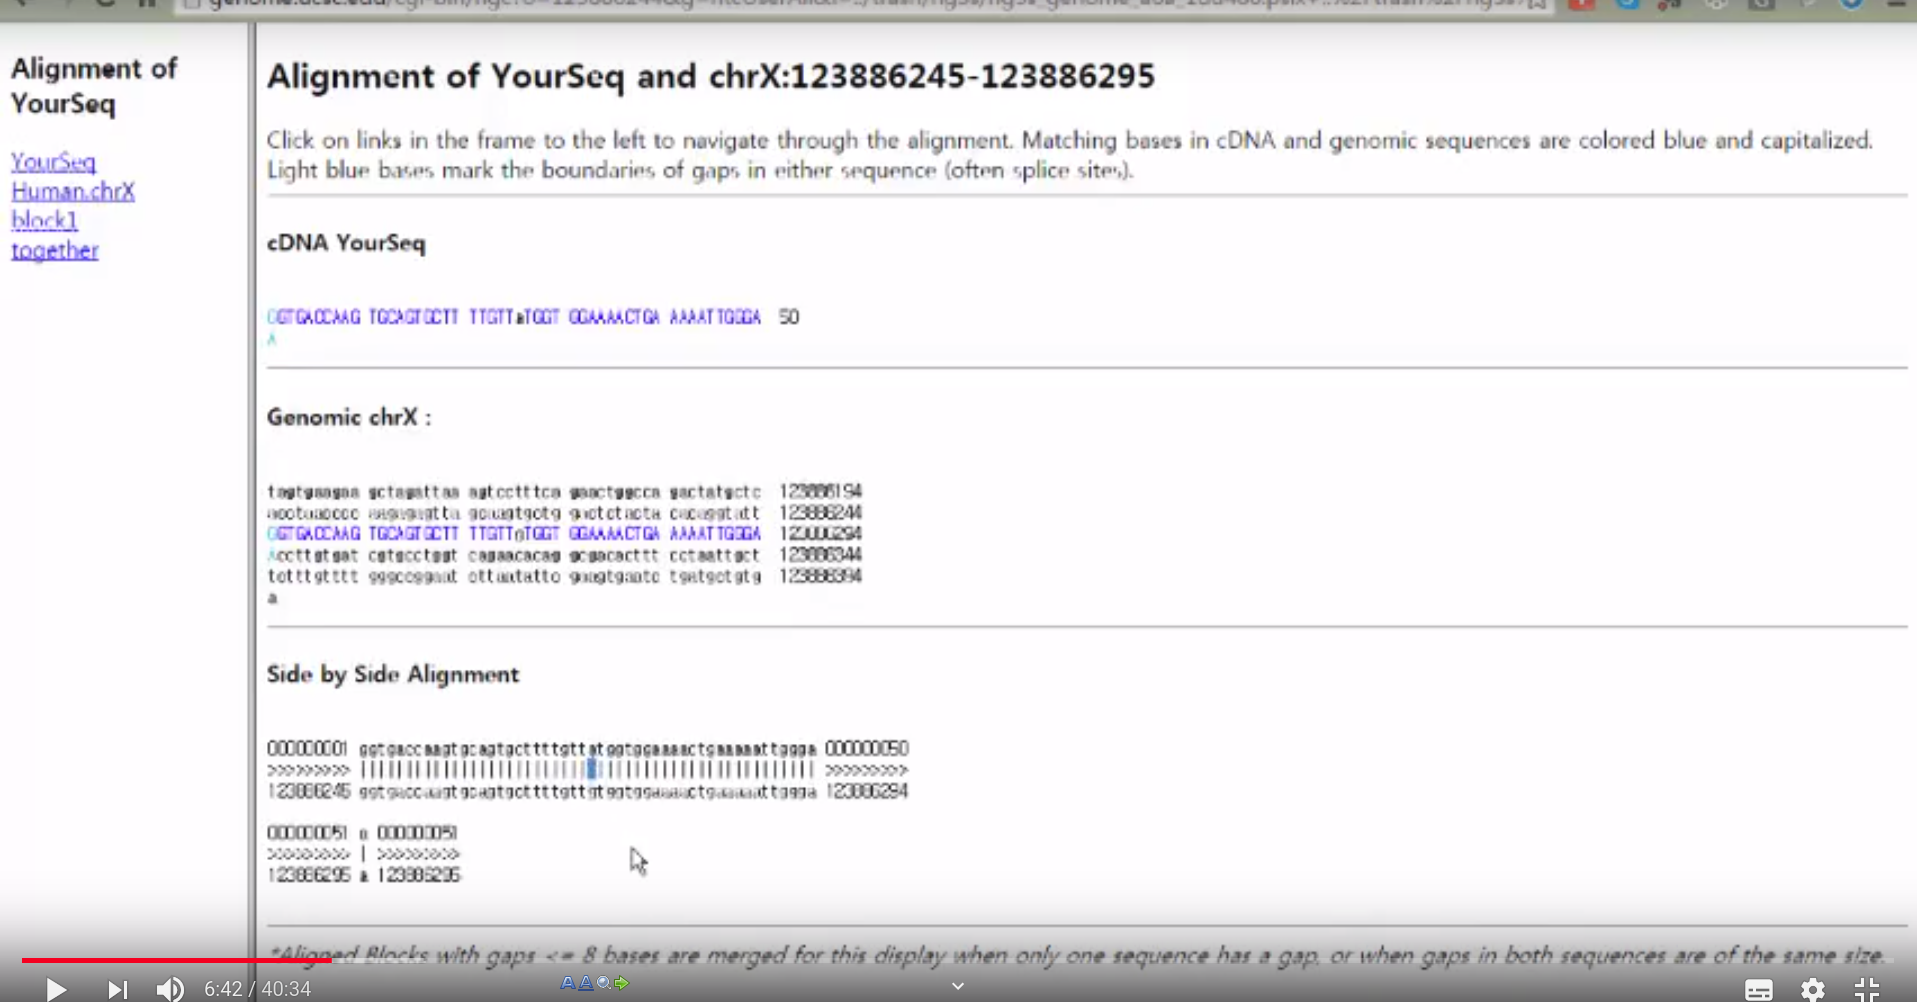
Task: Click genomic coordinate 123886244
Action: coord(820,512)
